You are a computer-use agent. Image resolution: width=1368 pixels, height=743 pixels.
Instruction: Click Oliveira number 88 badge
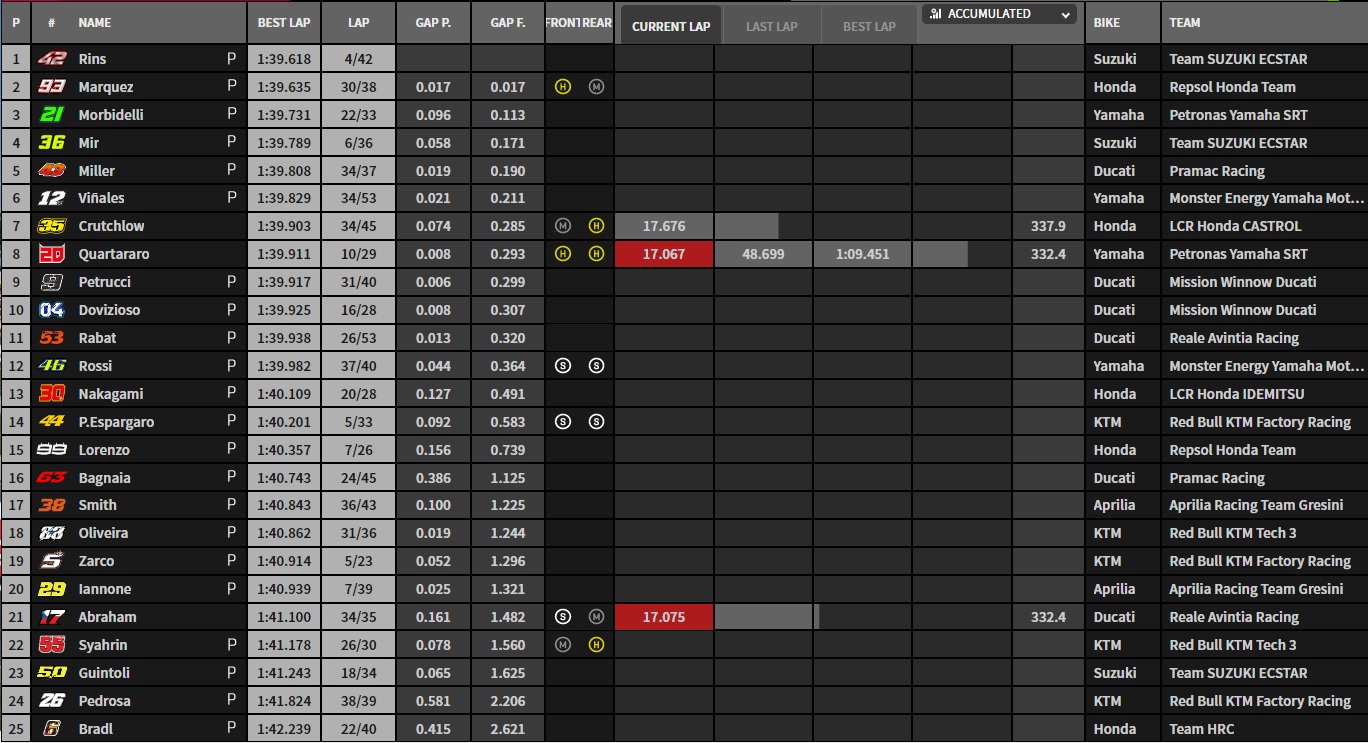click(51, 533)
